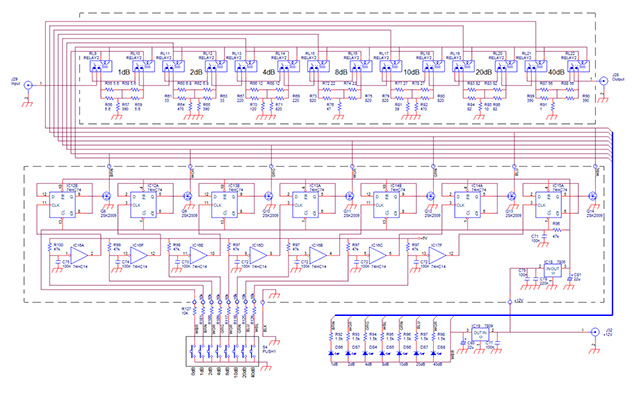
Task: Click the IC17F 74HC14 inverter symbol
Action: (438, 255)
